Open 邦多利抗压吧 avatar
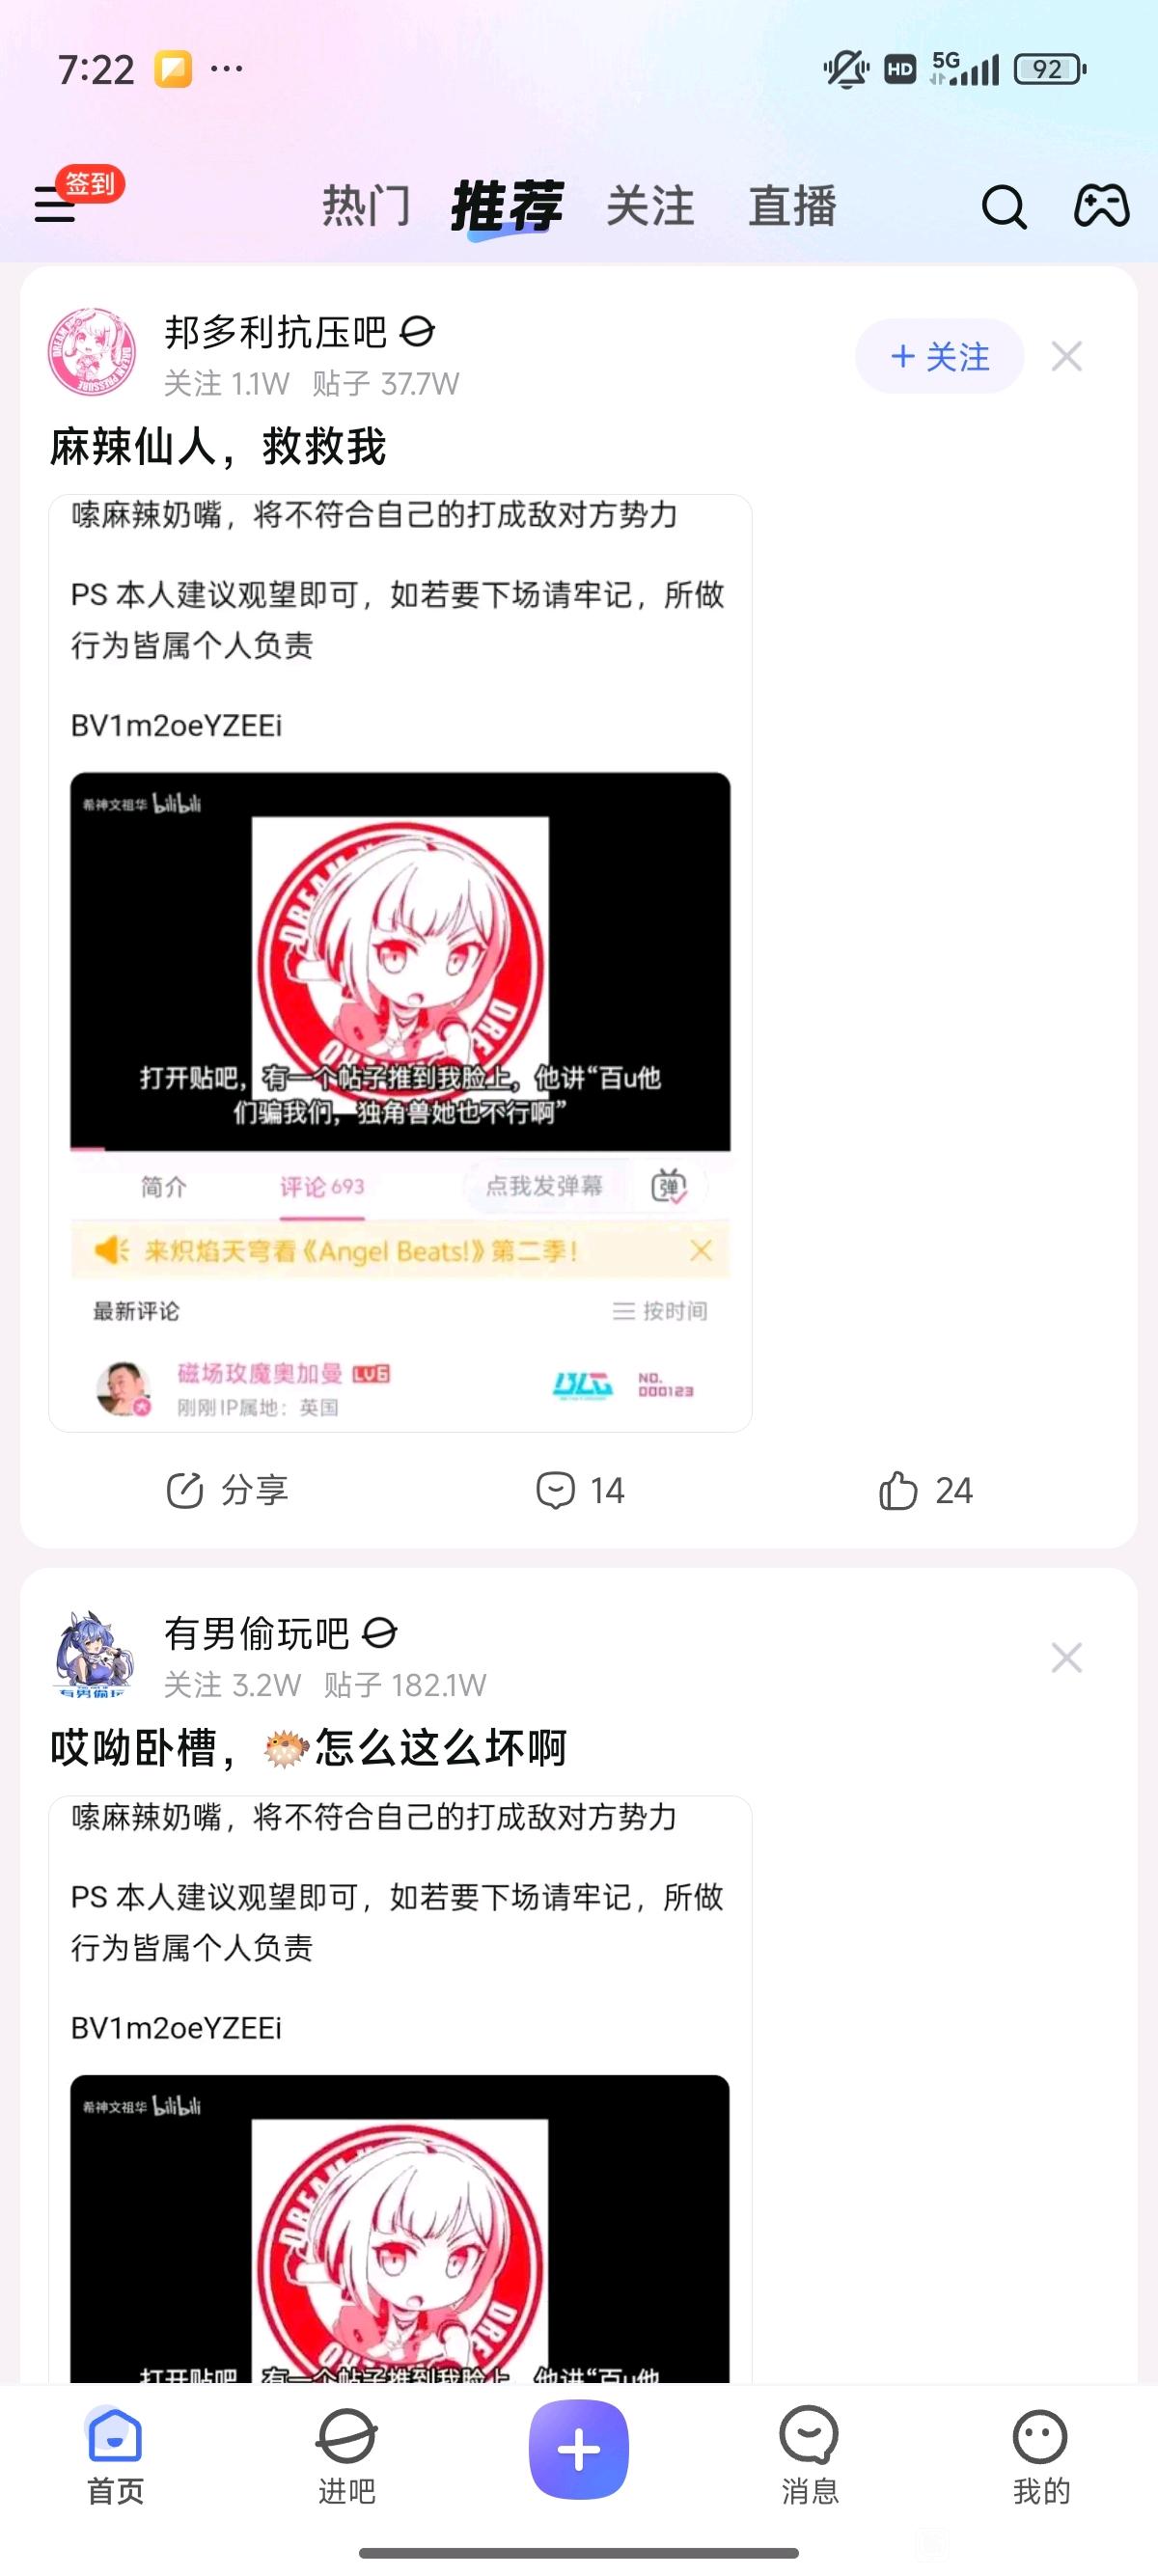The image size is (1158, 2576). pyautogui.click(x=93, y=352)
